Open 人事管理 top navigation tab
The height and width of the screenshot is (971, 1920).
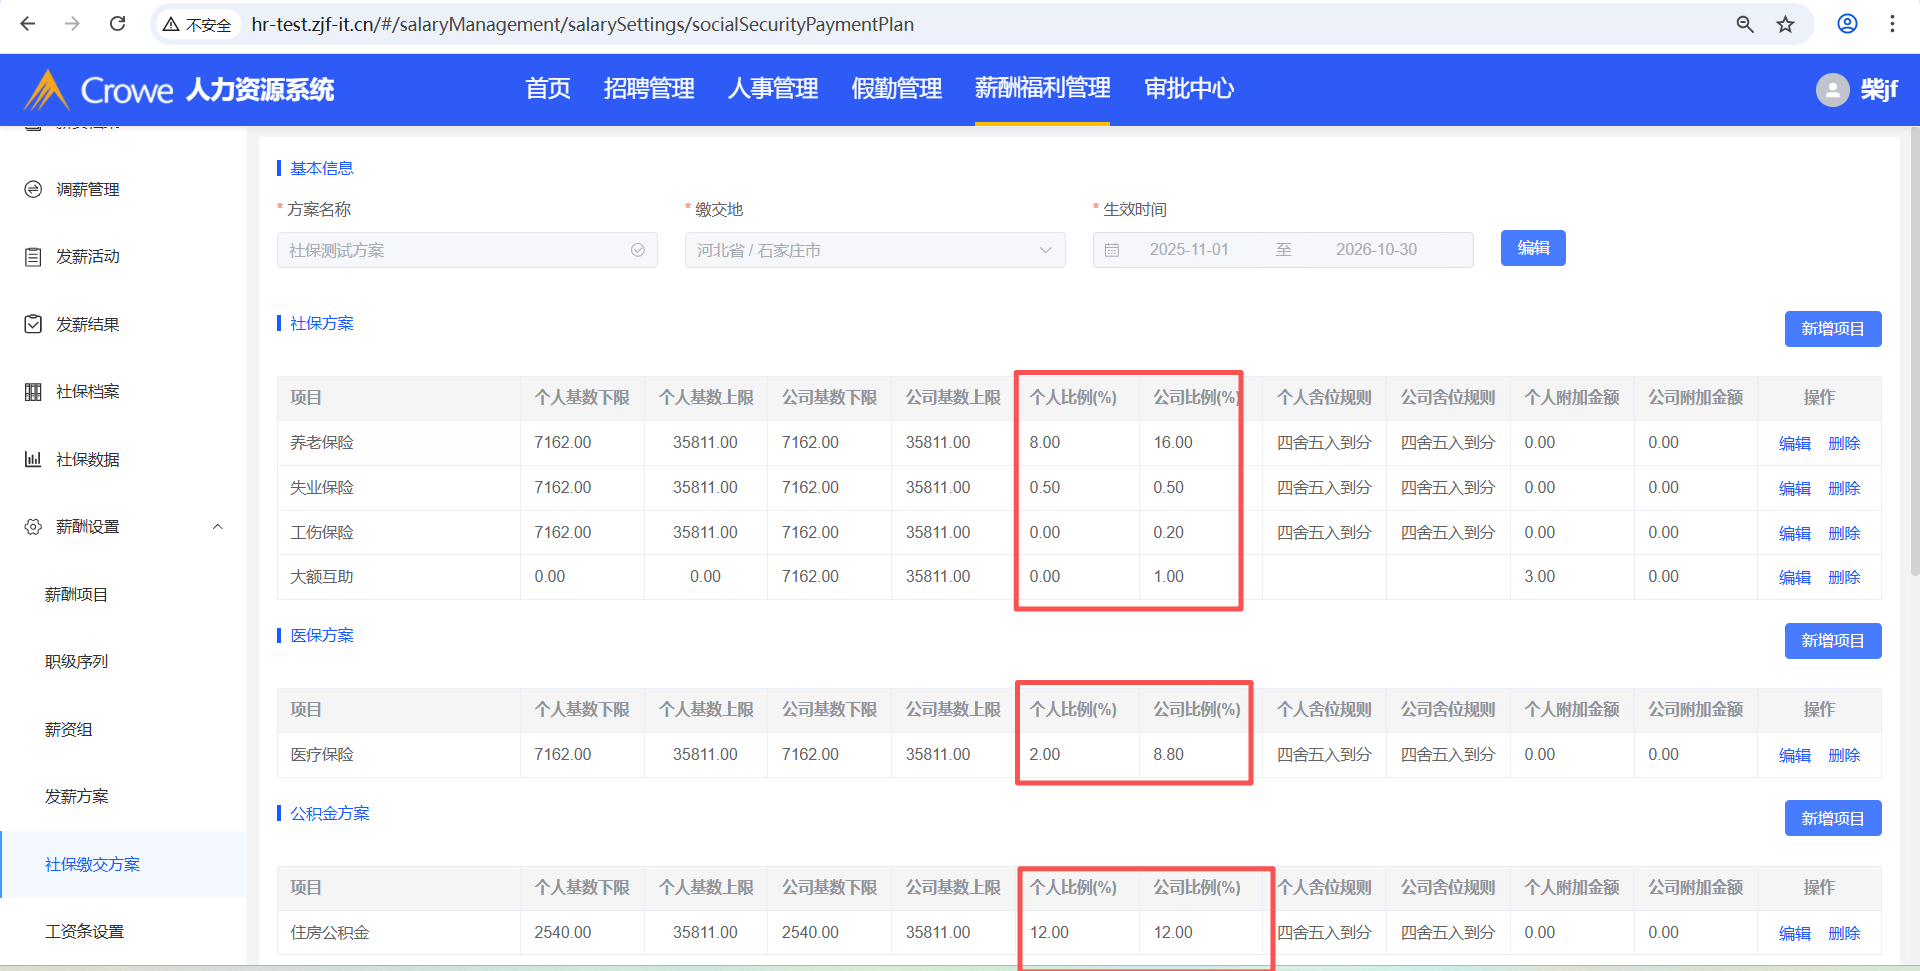click(x=772, y=89)
